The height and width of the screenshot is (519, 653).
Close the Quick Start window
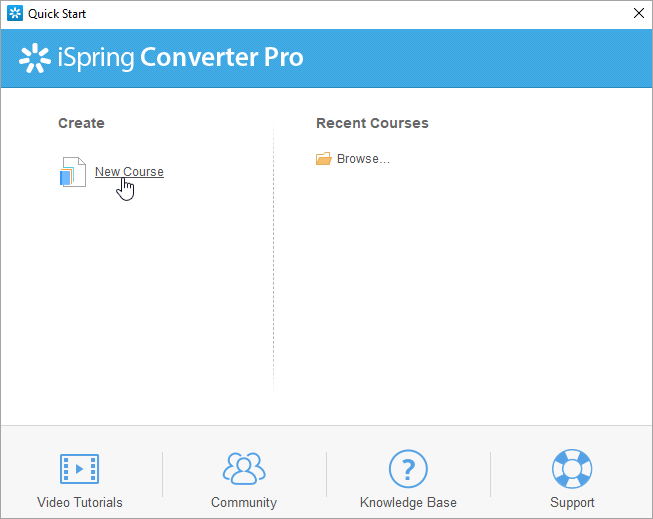(638, 13)
